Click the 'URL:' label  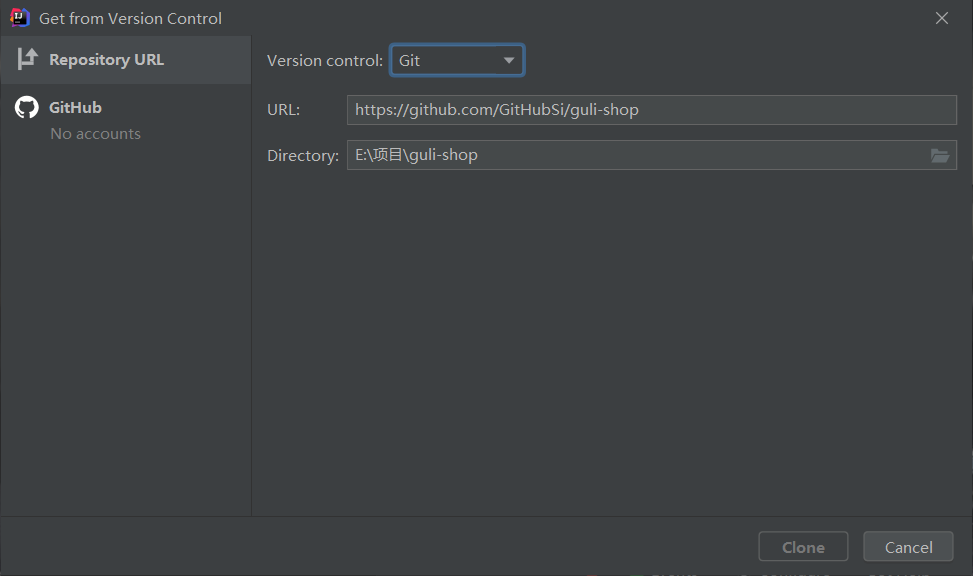(x=284, y=110)
